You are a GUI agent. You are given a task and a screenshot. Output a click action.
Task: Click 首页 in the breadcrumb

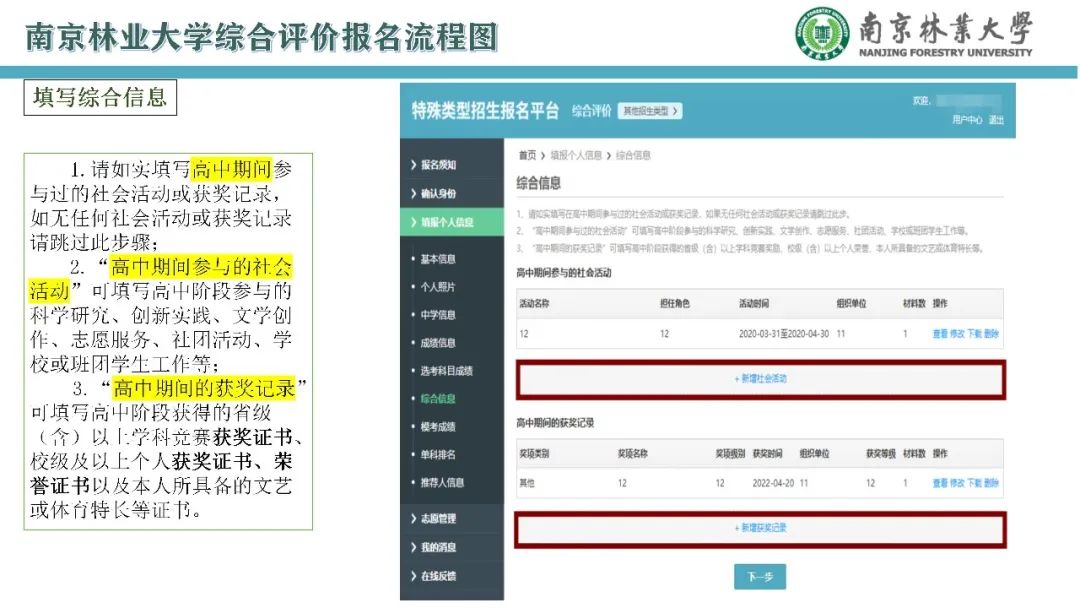(526, 155)
